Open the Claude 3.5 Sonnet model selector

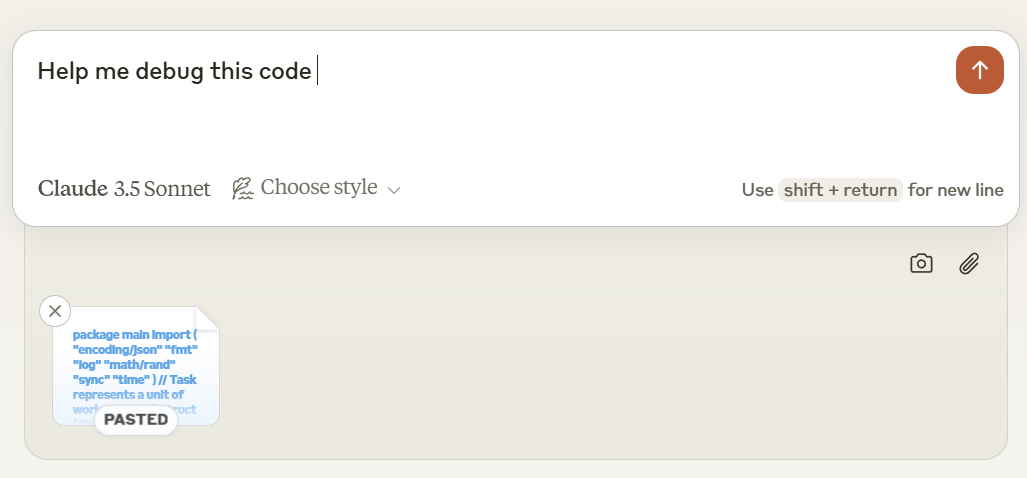124,188
